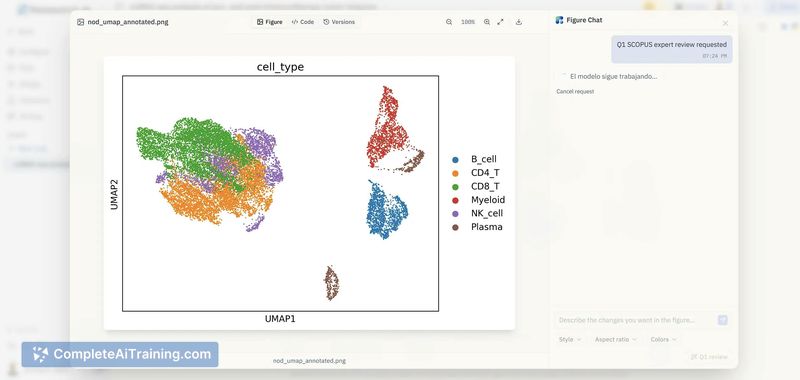Click the B_cell blue legend swatch
This screenshot has width=800, height=380.
455,159
